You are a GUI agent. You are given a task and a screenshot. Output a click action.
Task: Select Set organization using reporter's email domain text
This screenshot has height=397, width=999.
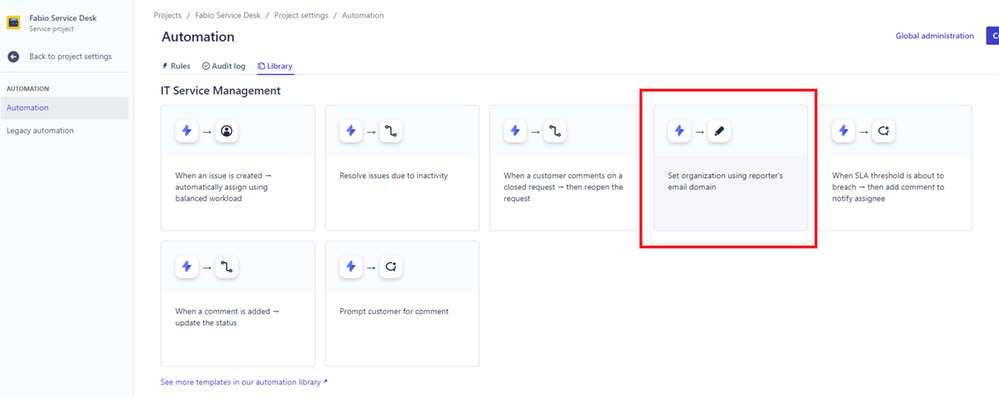click(725, 181)
